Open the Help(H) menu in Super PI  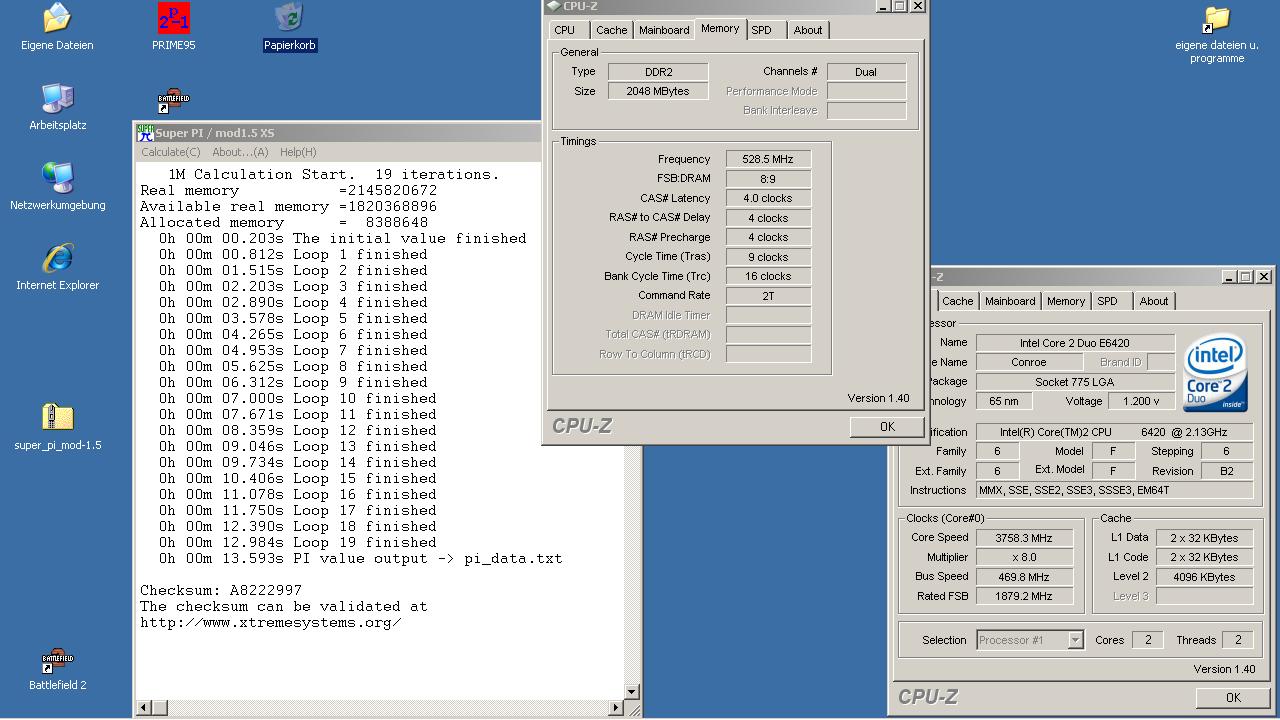click(298, 152)
